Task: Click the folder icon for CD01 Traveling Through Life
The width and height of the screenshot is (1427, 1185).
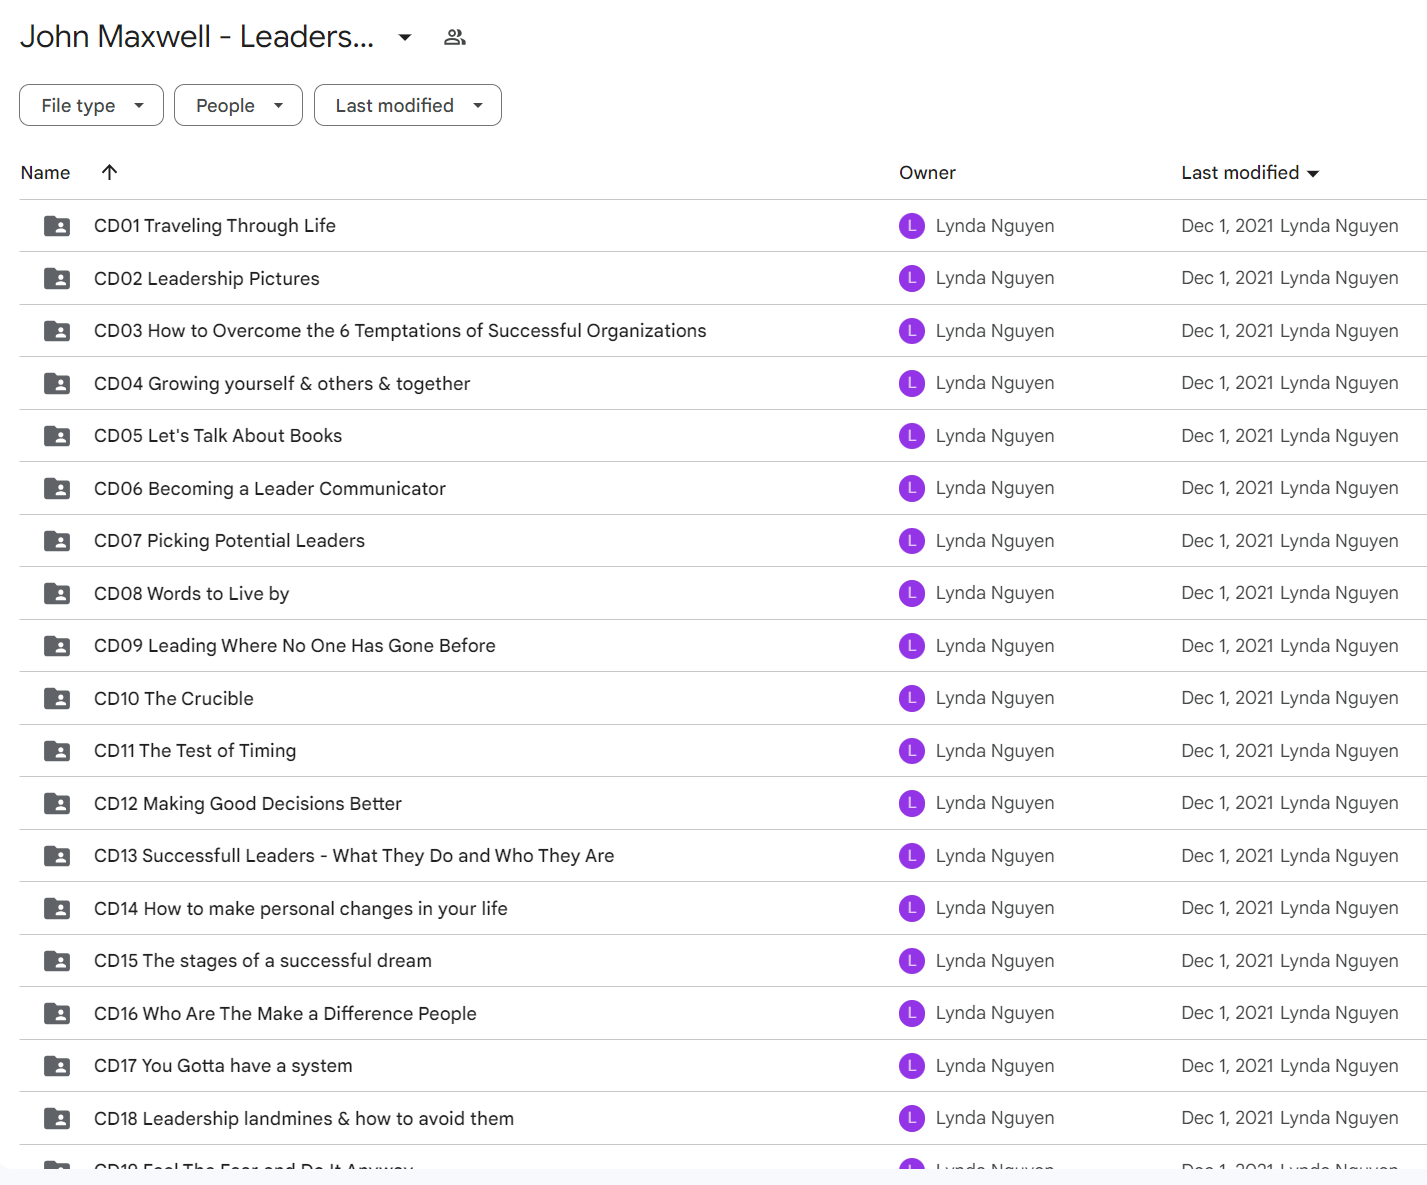Action: (x=57, y=226)
